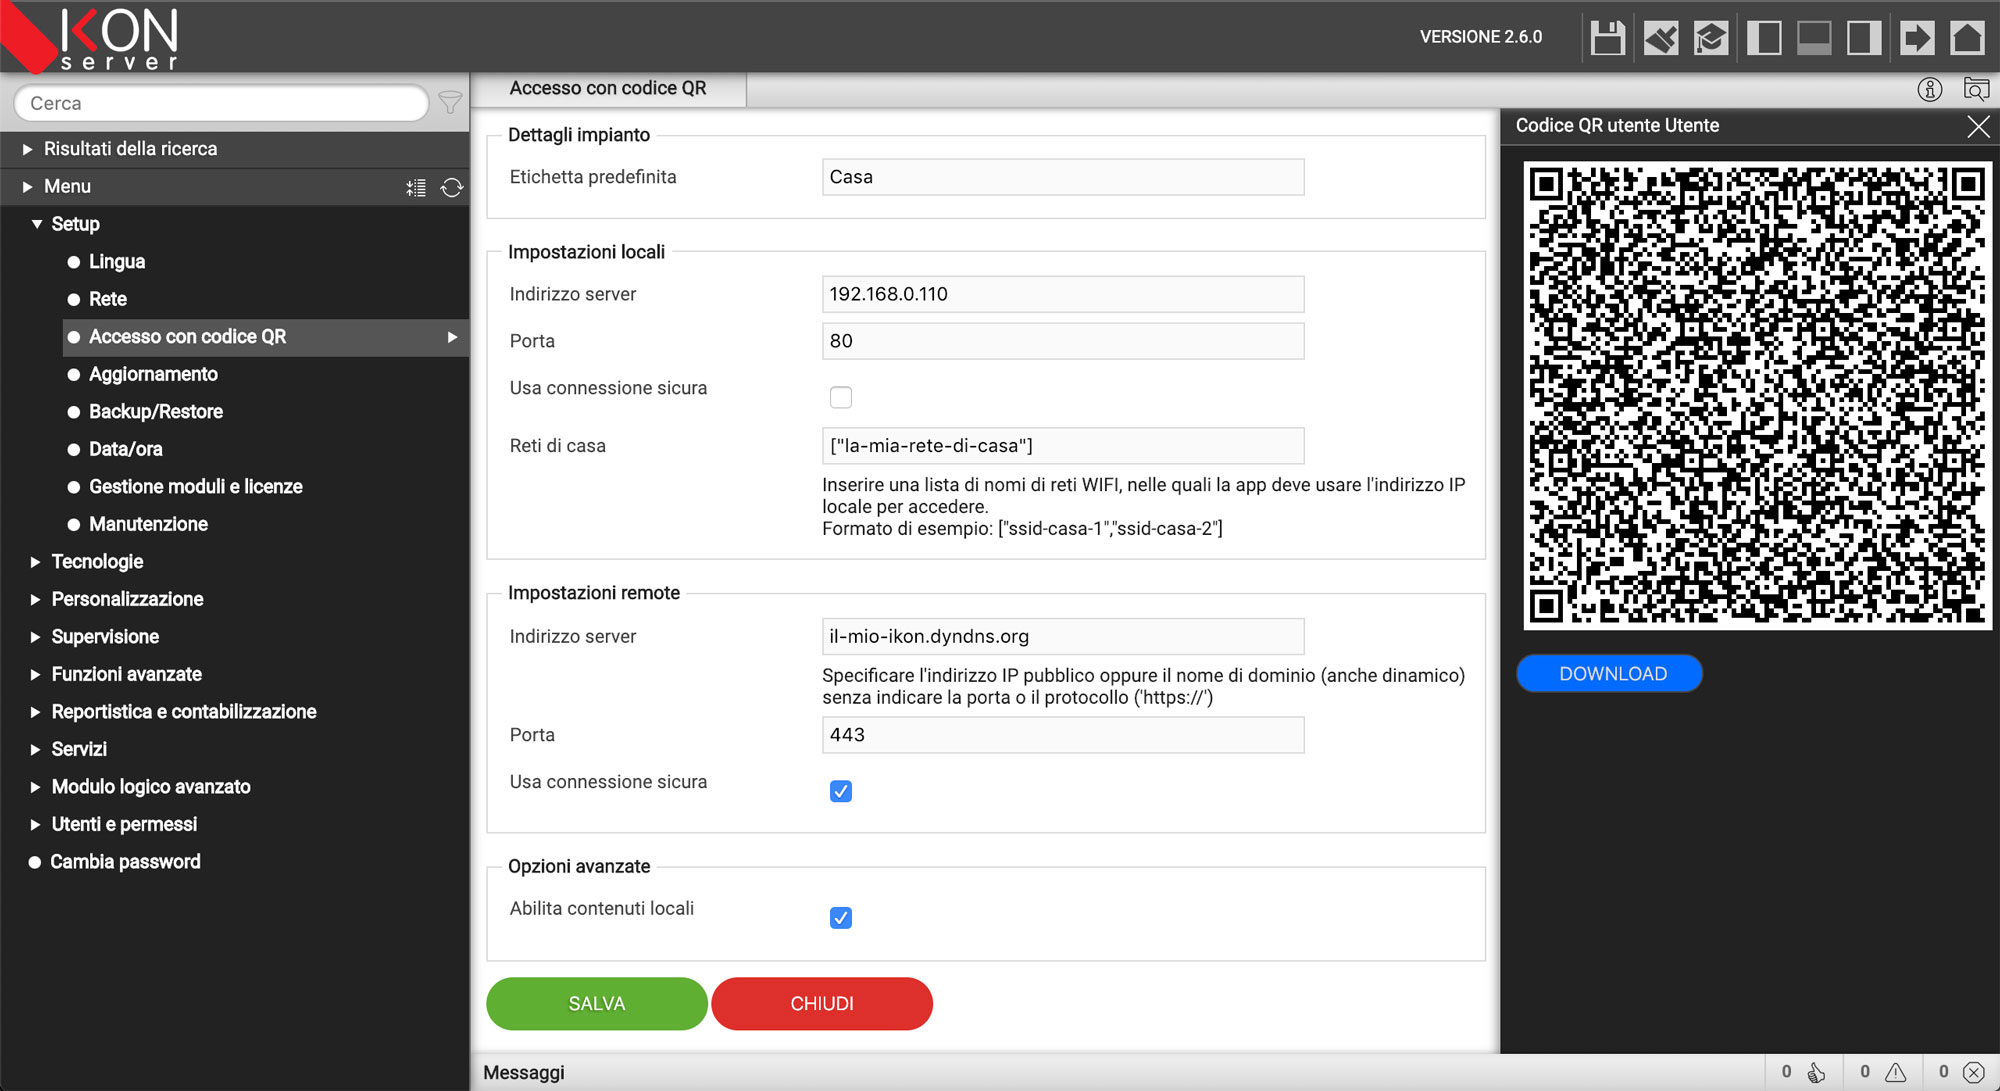Expand Reportistica e contabilizzazione node

pyautogui.click(x=35, y=712)
